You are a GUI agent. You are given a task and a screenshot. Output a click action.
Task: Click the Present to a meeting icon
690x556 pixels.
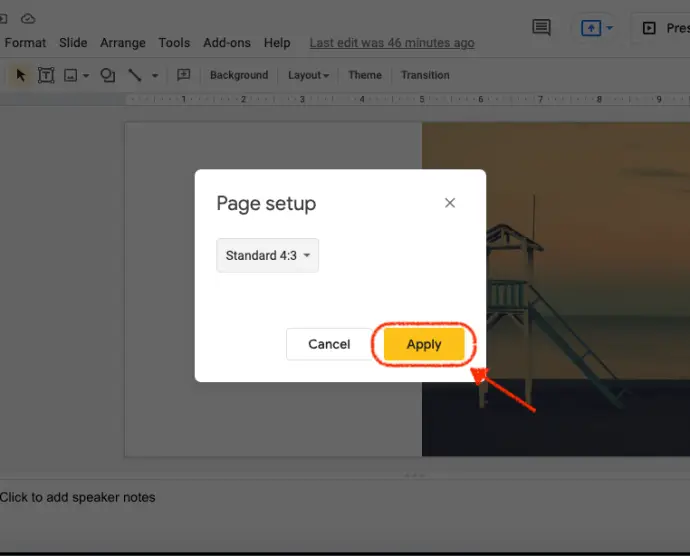click(591, 28)
